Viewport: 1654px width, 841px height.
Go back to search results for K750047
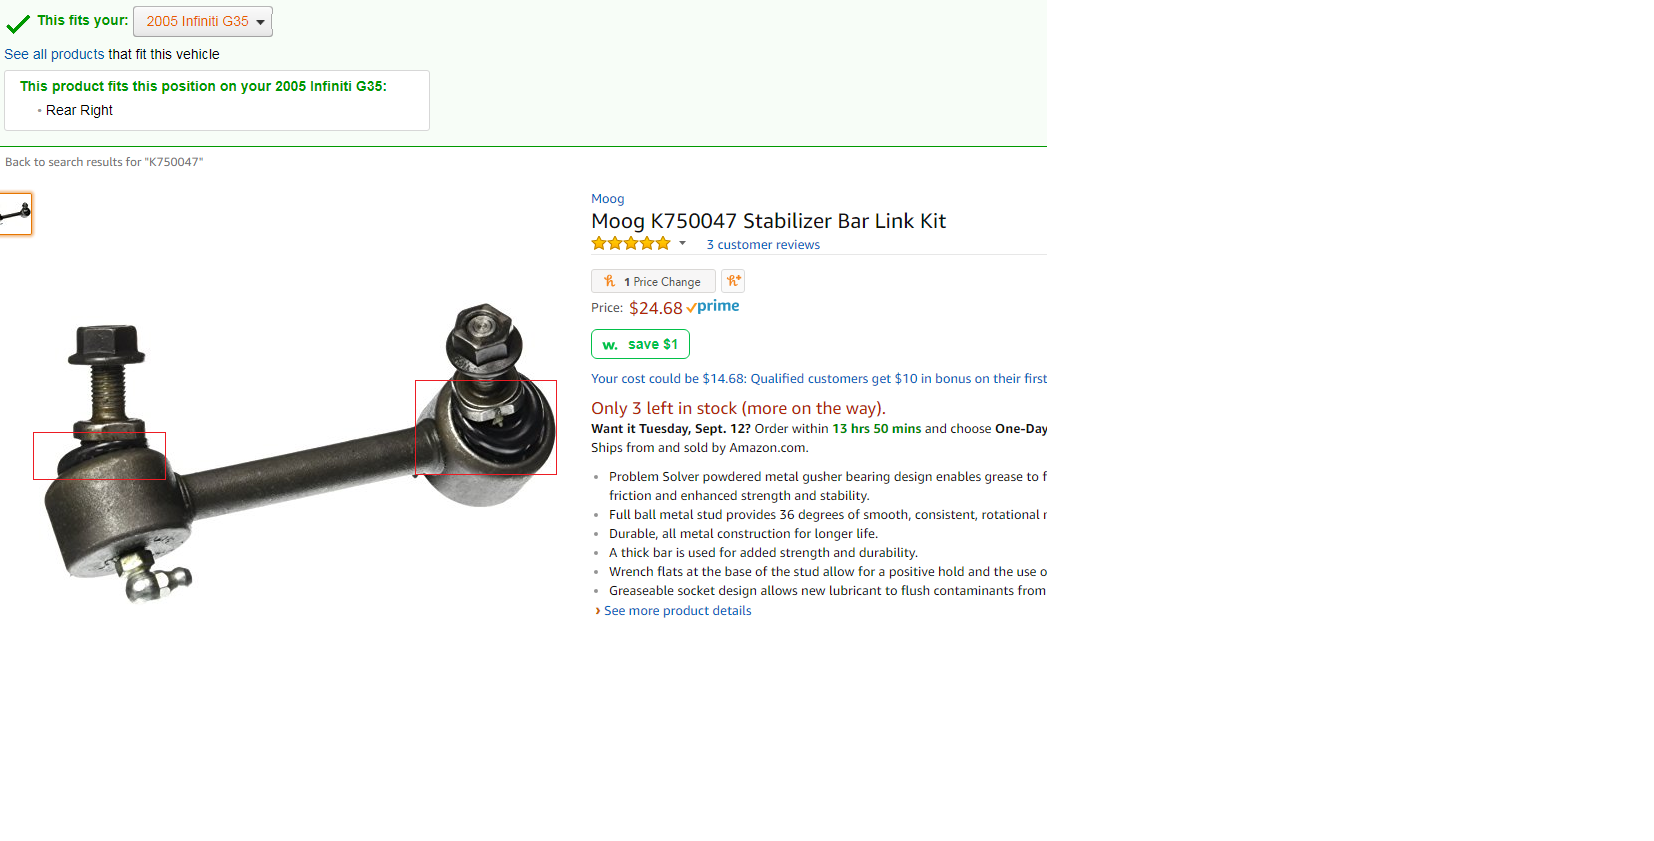104,162
